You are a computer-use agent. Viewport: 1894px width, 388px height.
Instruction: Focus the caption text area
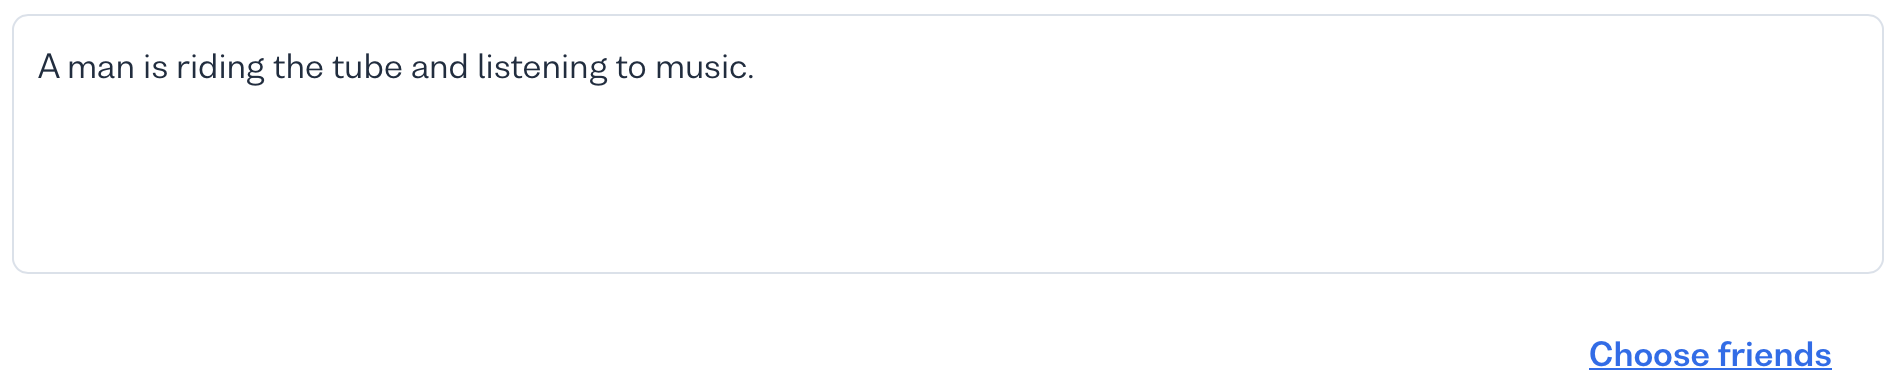tap(947, 144)
